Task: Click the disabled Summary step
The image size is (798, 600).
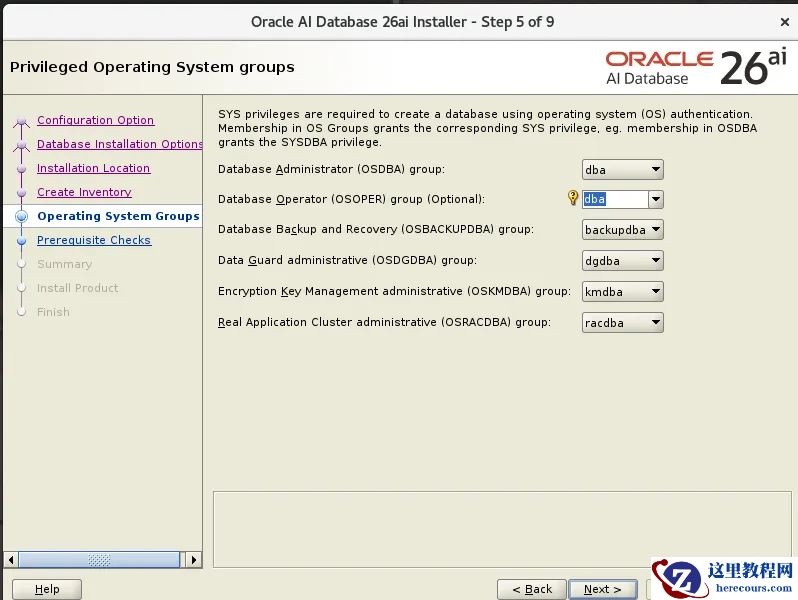Action: click(64, 264)
